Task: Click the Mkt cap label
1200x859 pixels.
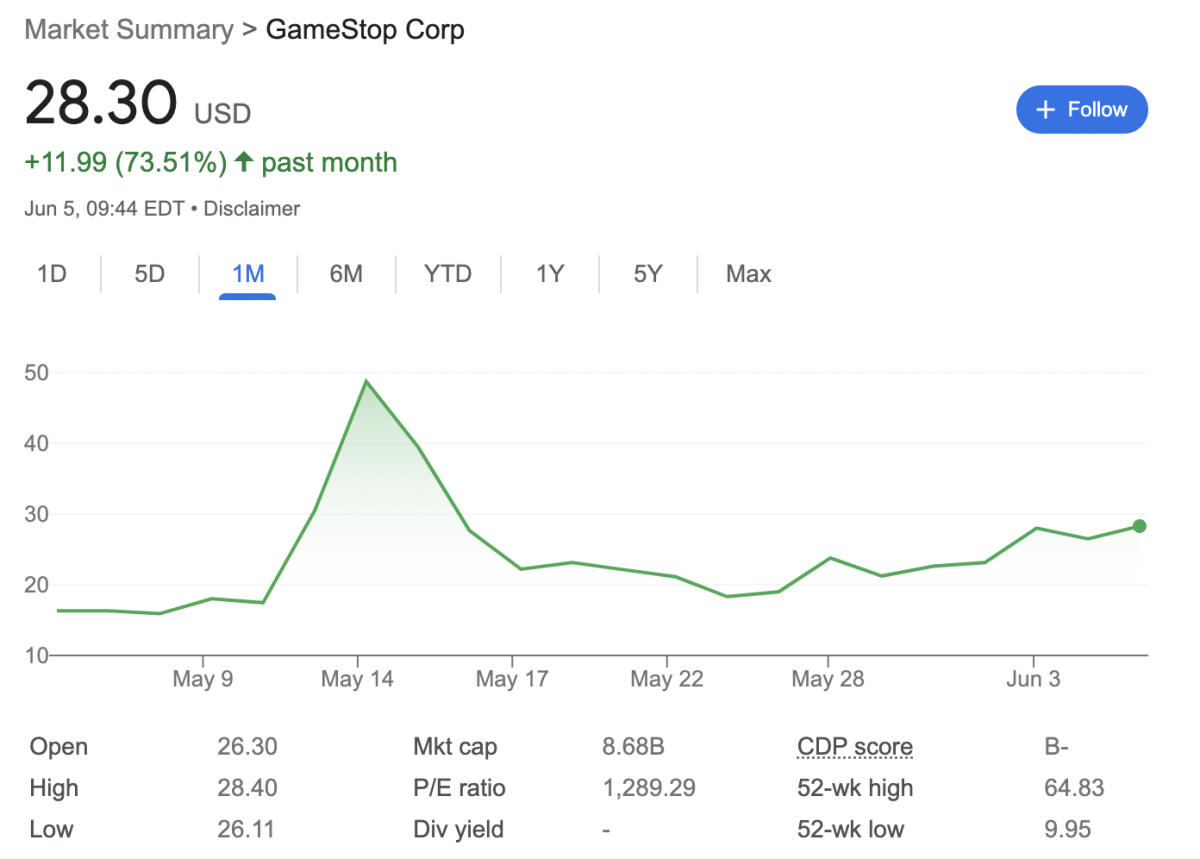Action: coord(455,747)
